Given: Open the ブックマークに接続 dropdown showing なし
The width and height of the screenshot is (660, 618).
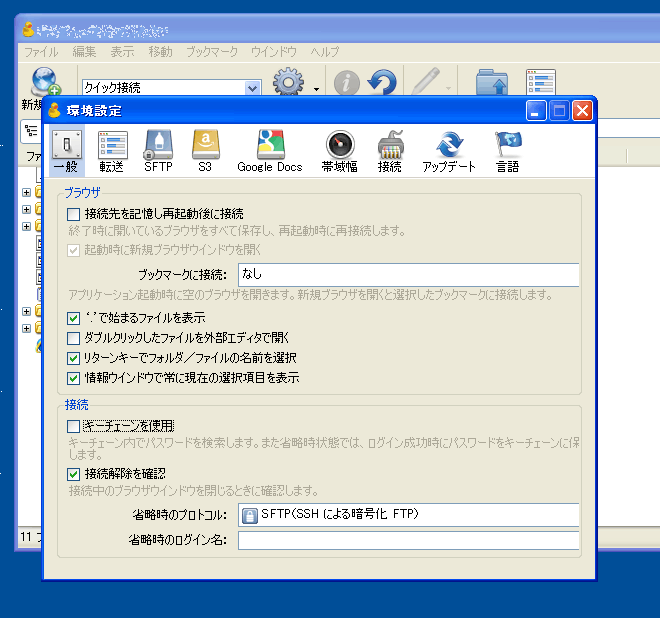Looking at the screenshot, I should click(408, 274).
